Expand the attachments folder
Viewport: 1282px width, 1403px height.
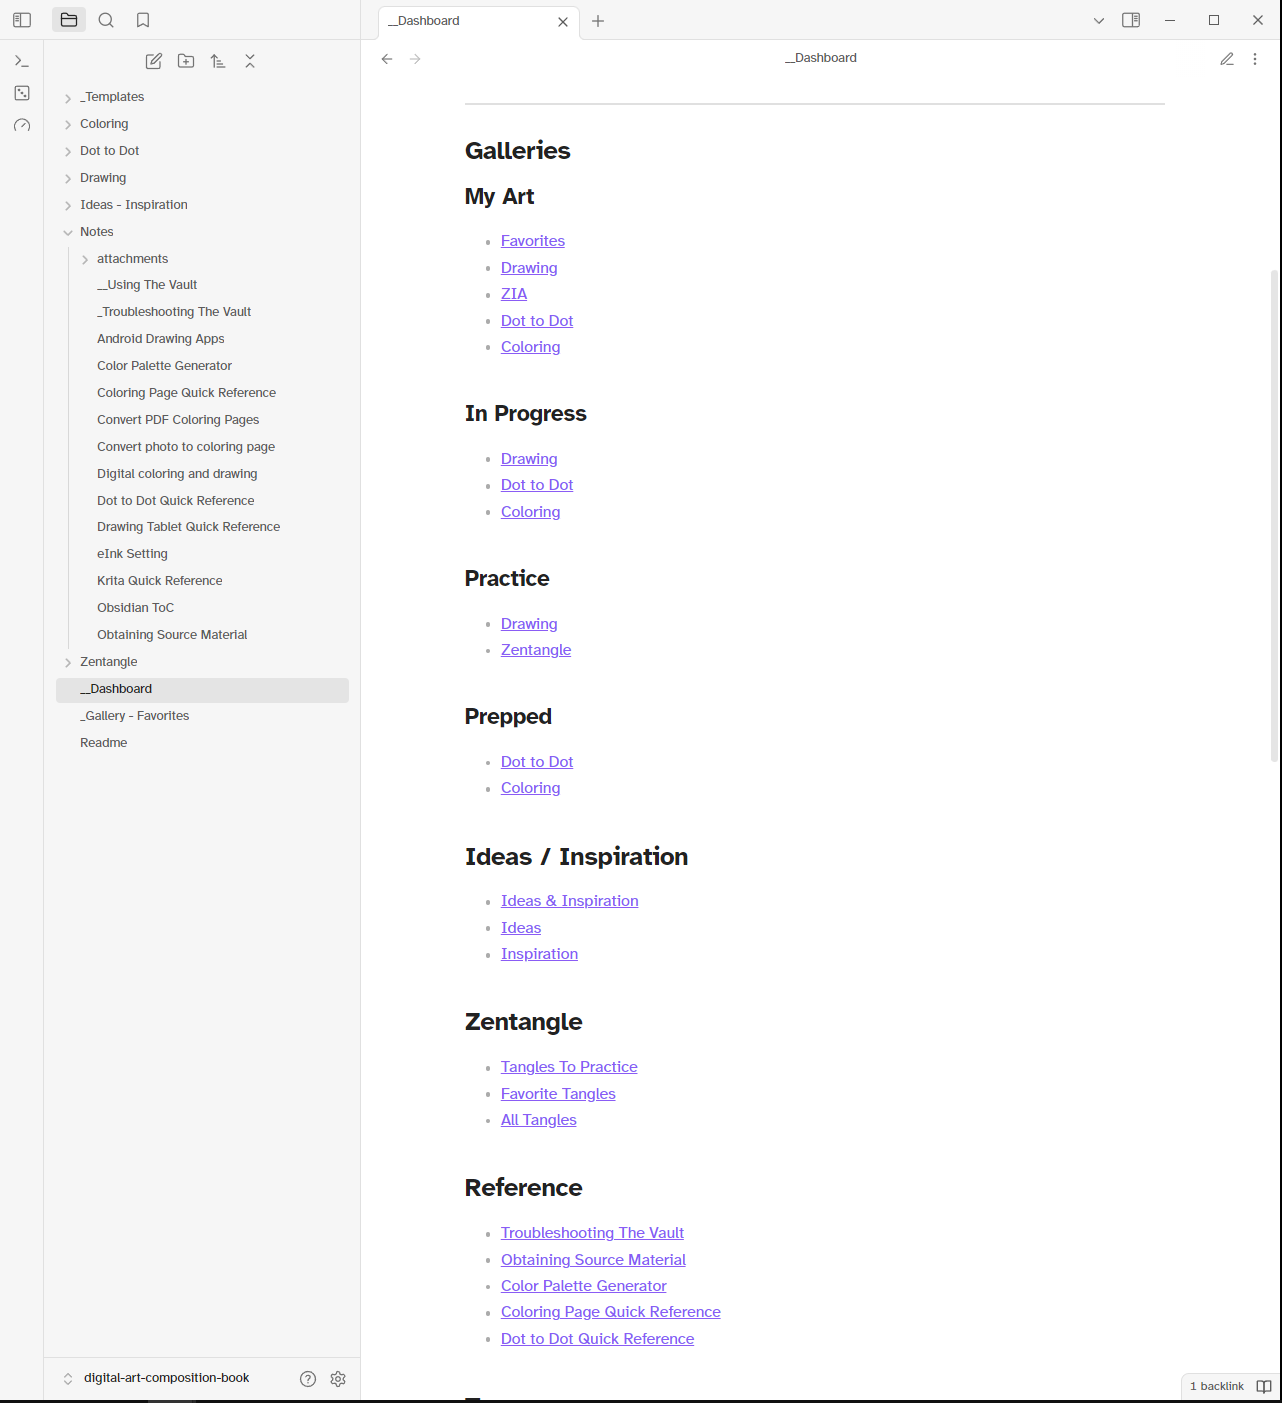(85, 258)
